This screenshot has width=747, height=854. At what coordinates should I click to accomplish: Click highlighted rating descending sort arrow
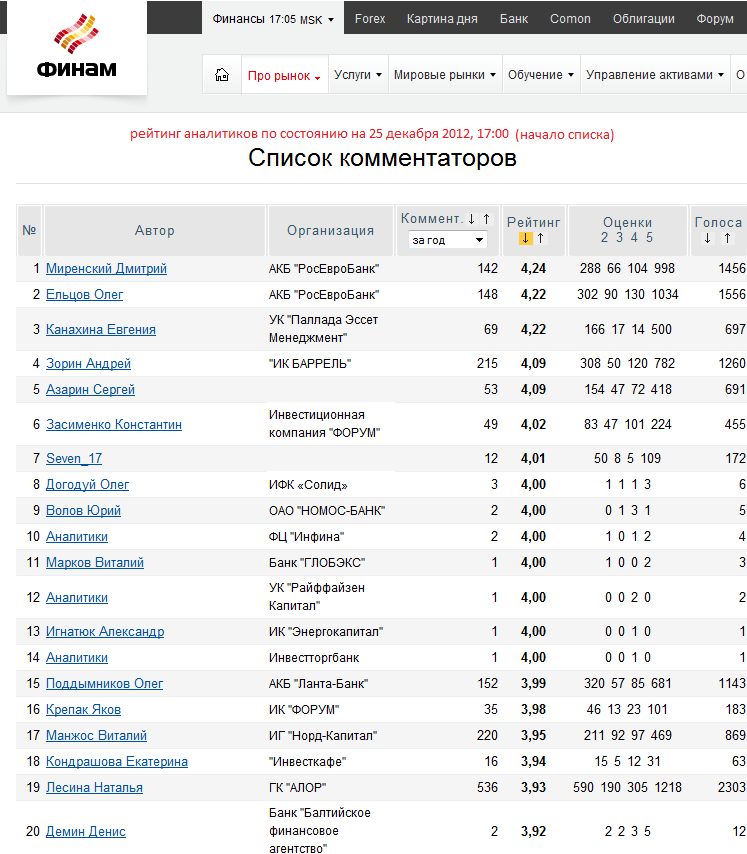pos(525,238)
